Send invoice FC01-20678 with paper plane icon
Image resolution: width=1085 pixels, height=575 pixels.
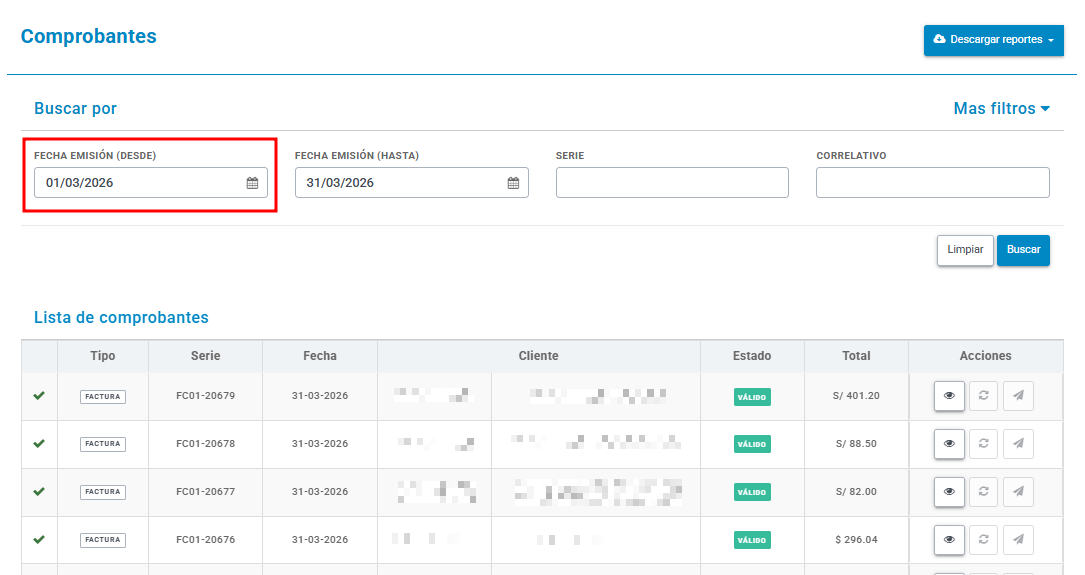pyautogui.click(x=1019, y=444)
